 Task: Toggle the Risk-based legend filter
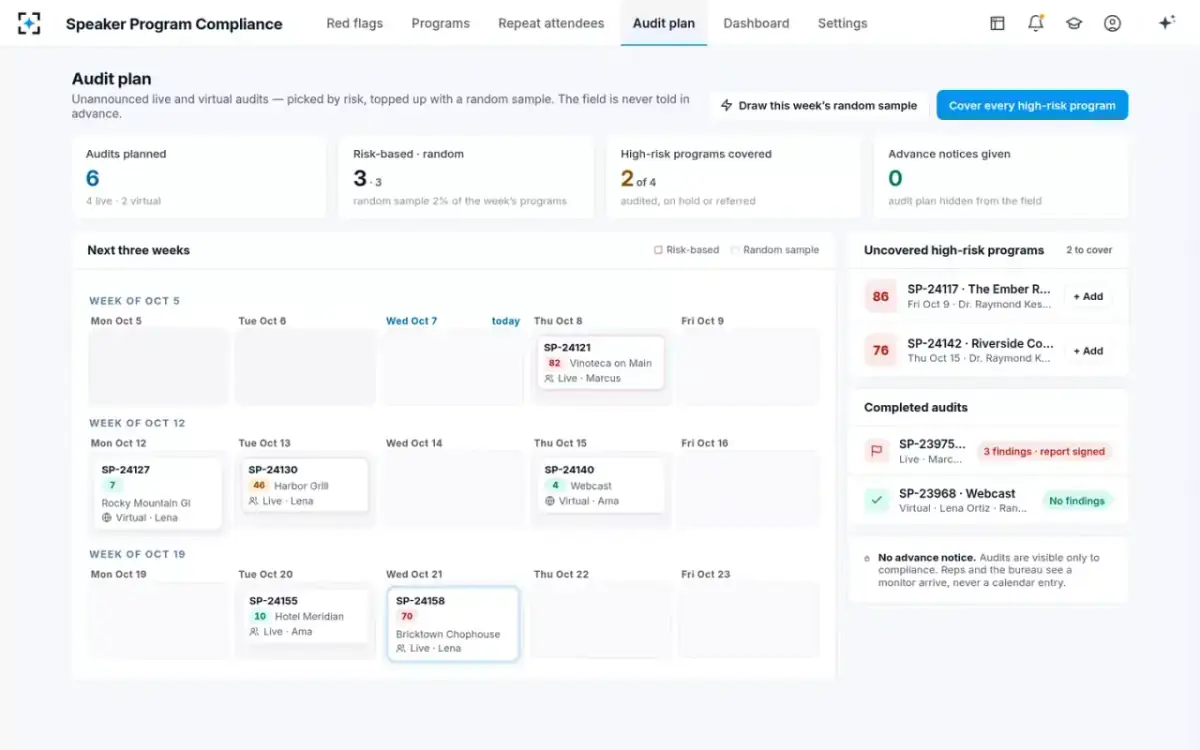pyautogui.click(x=686, y=250)
